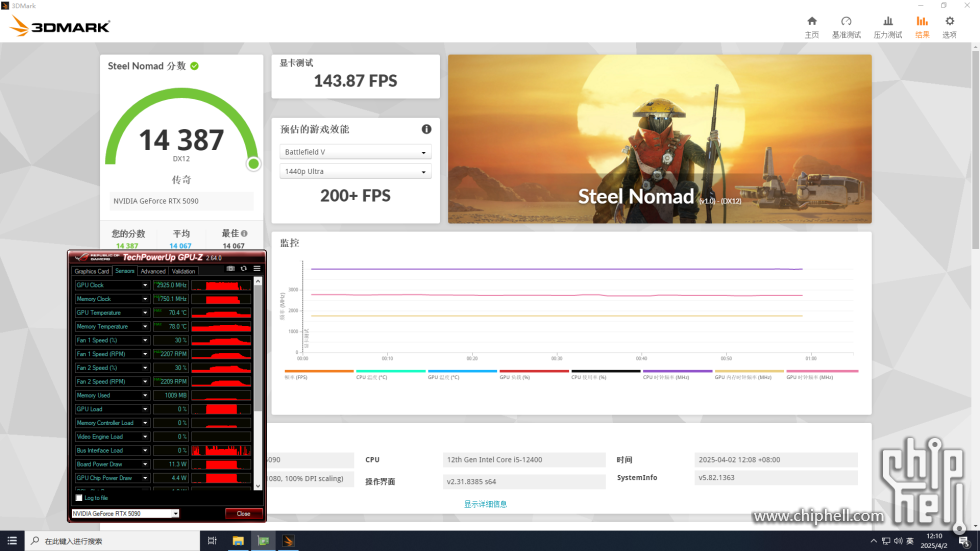Click the NVIDIA GeForce RTX 5090 score label

(181, 201)
